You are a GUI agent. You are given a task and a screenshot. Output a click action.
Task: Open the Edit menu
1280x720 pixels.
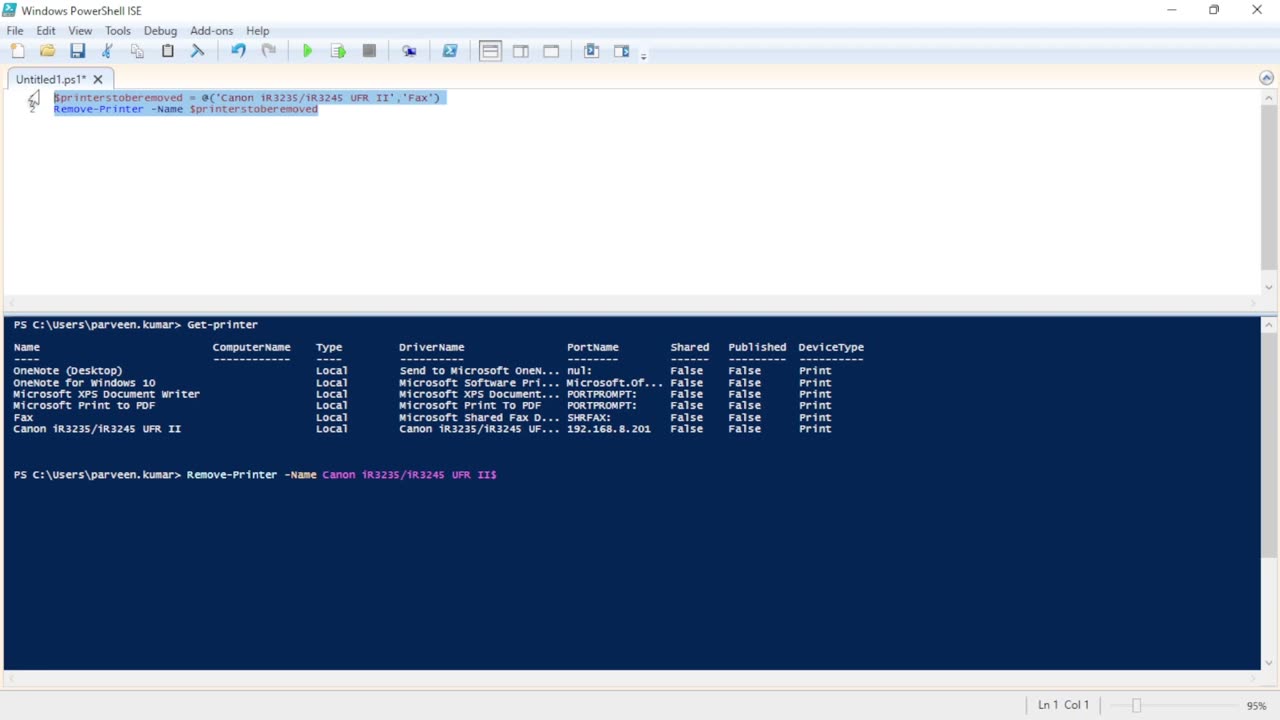tap(46, 31)
